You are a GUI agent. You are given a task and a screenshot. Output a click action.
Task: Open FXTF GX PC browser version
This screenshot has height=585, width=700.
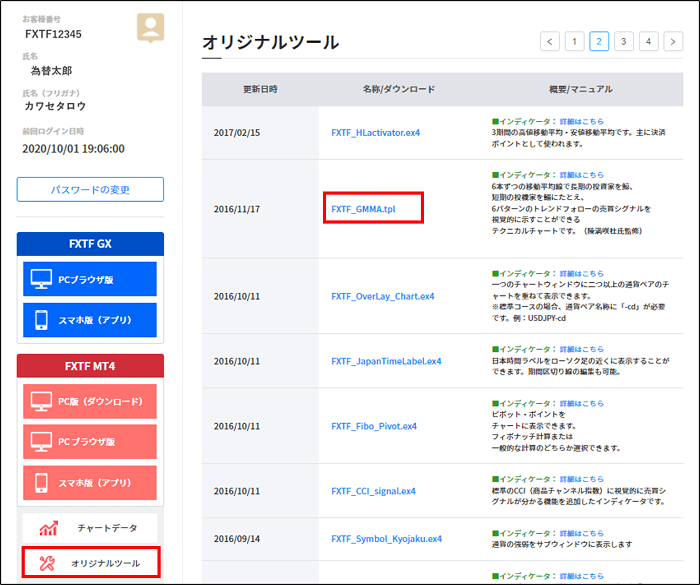coord(90,279)
